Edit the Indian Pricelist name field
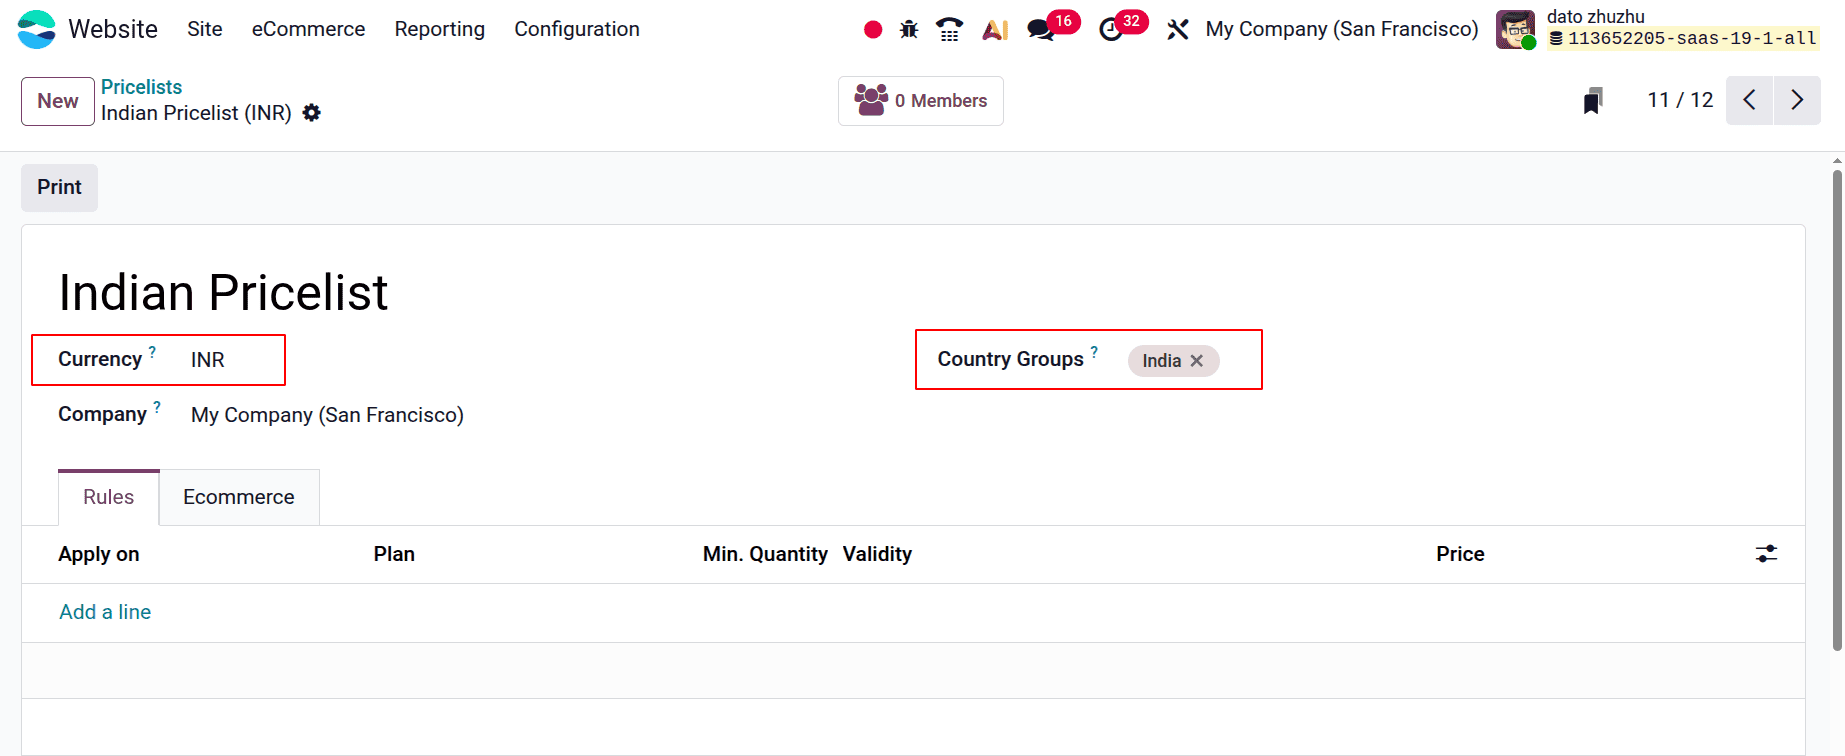The width and height of the screenshot is (1845, 756). click(223, 292)
